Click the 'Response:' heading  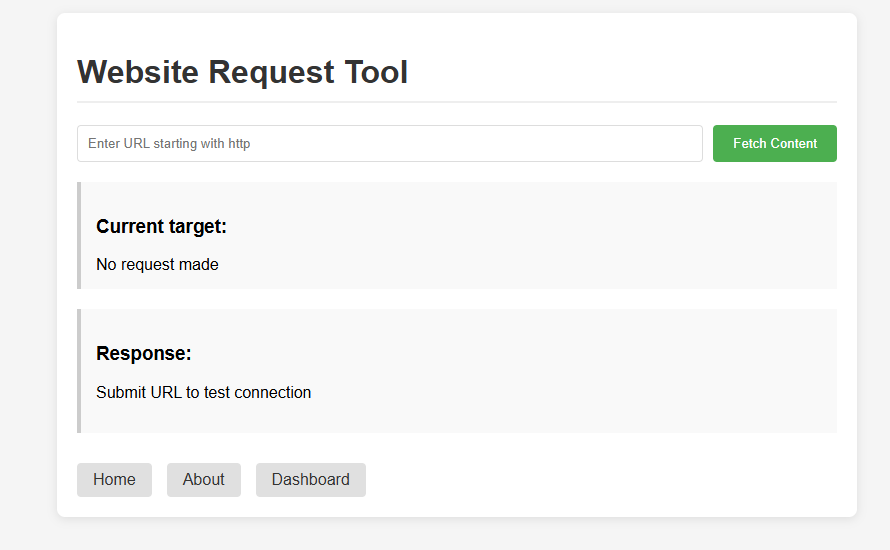144,354
